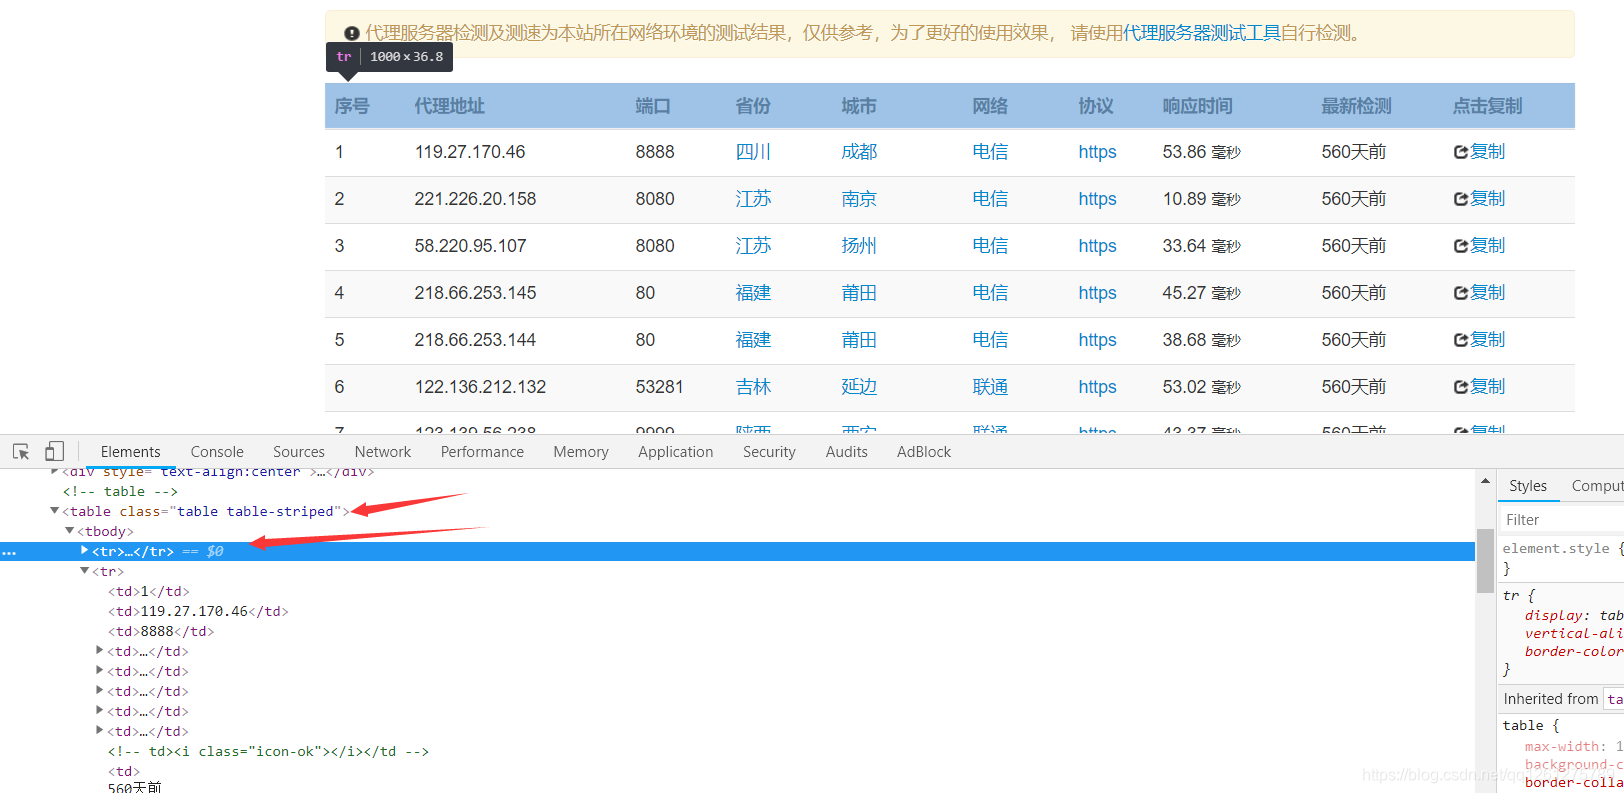Open the Console tab
The height and width of the screenshot is (793, 1624).
(217, 452)
